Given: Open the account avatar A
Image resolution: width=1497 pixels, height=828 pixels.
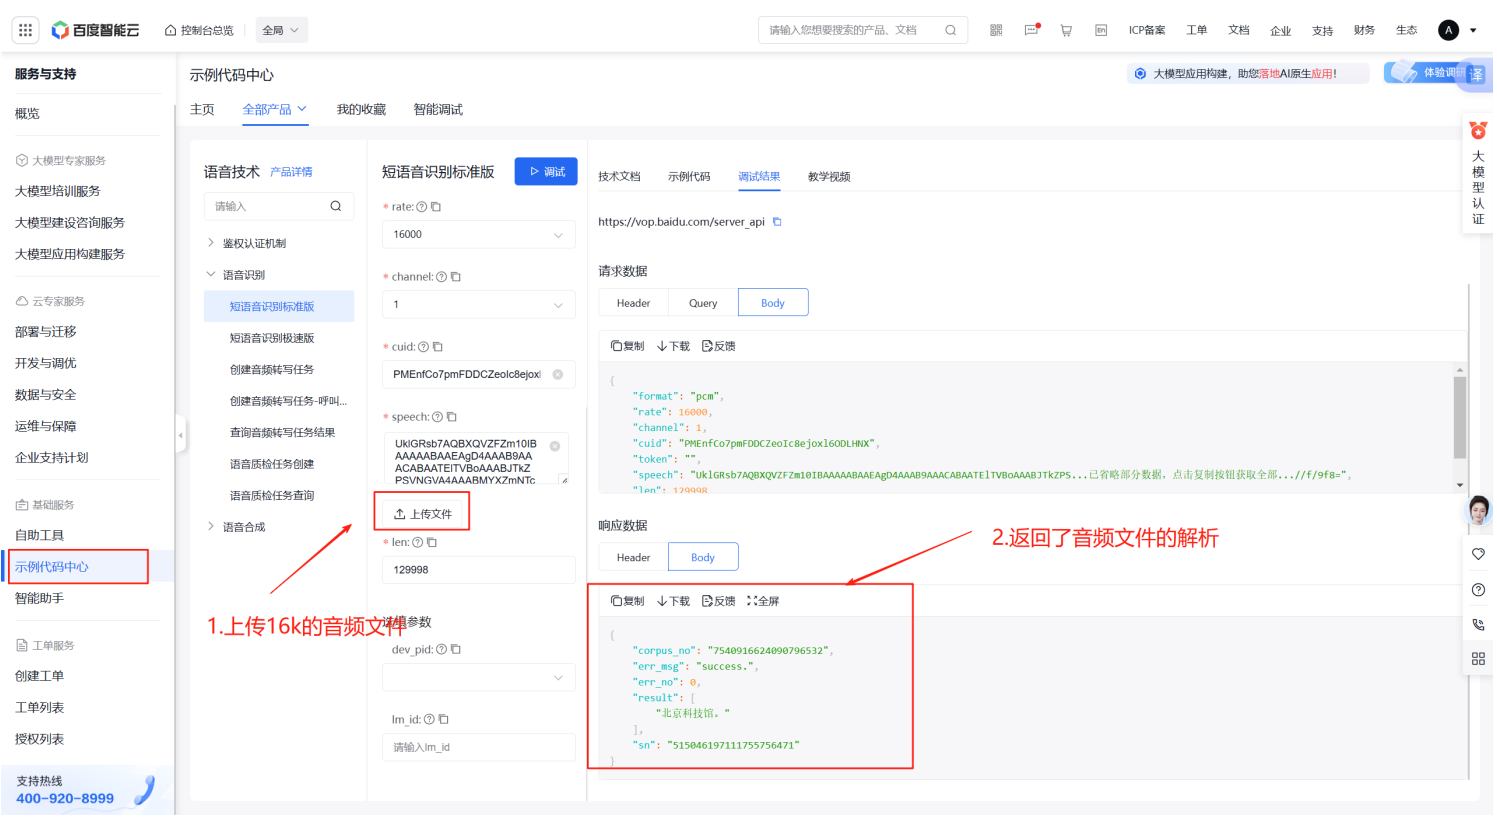Looking at the screenshot, I should tap(1448, 30).
